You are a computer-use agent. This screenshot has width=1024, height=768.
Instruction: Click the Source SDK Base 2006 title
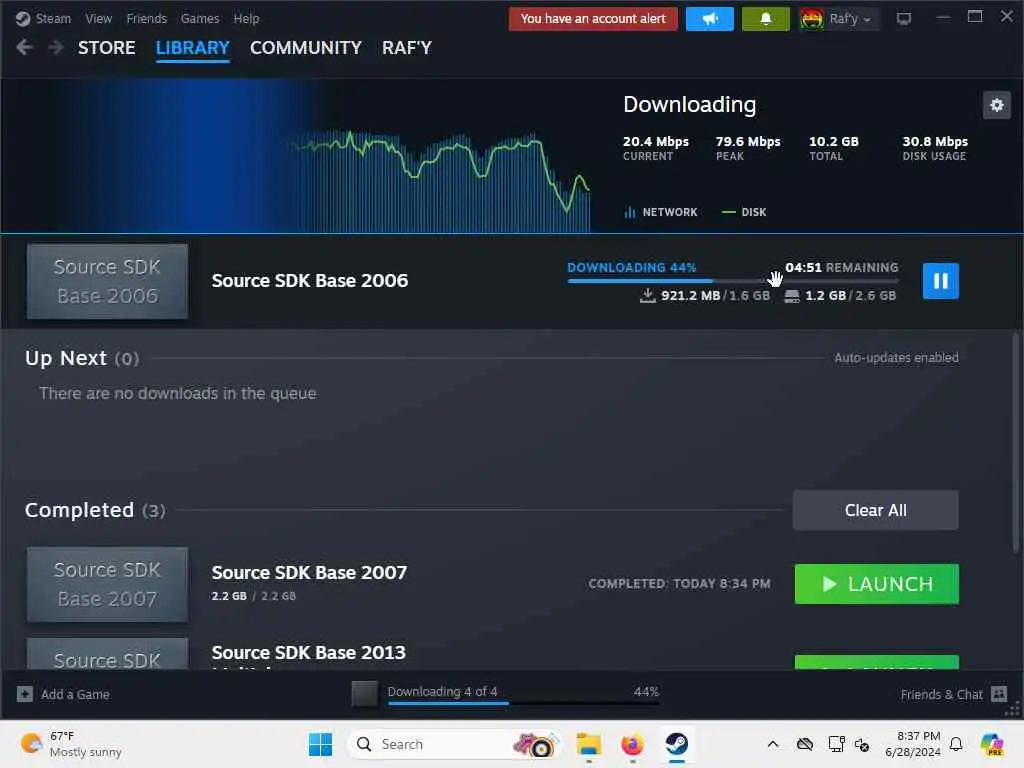310,281
